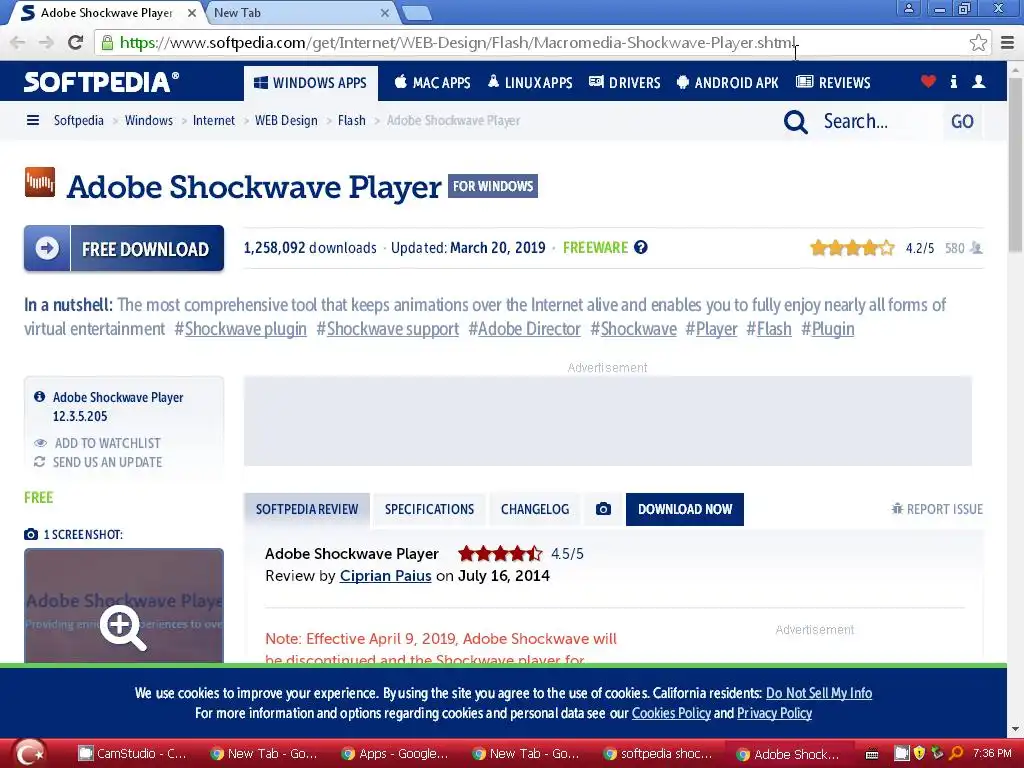The image size is (1024, 768).
Task: Open the Softpedia hamburger menu in breadcrumb
Action: point(33,120)
